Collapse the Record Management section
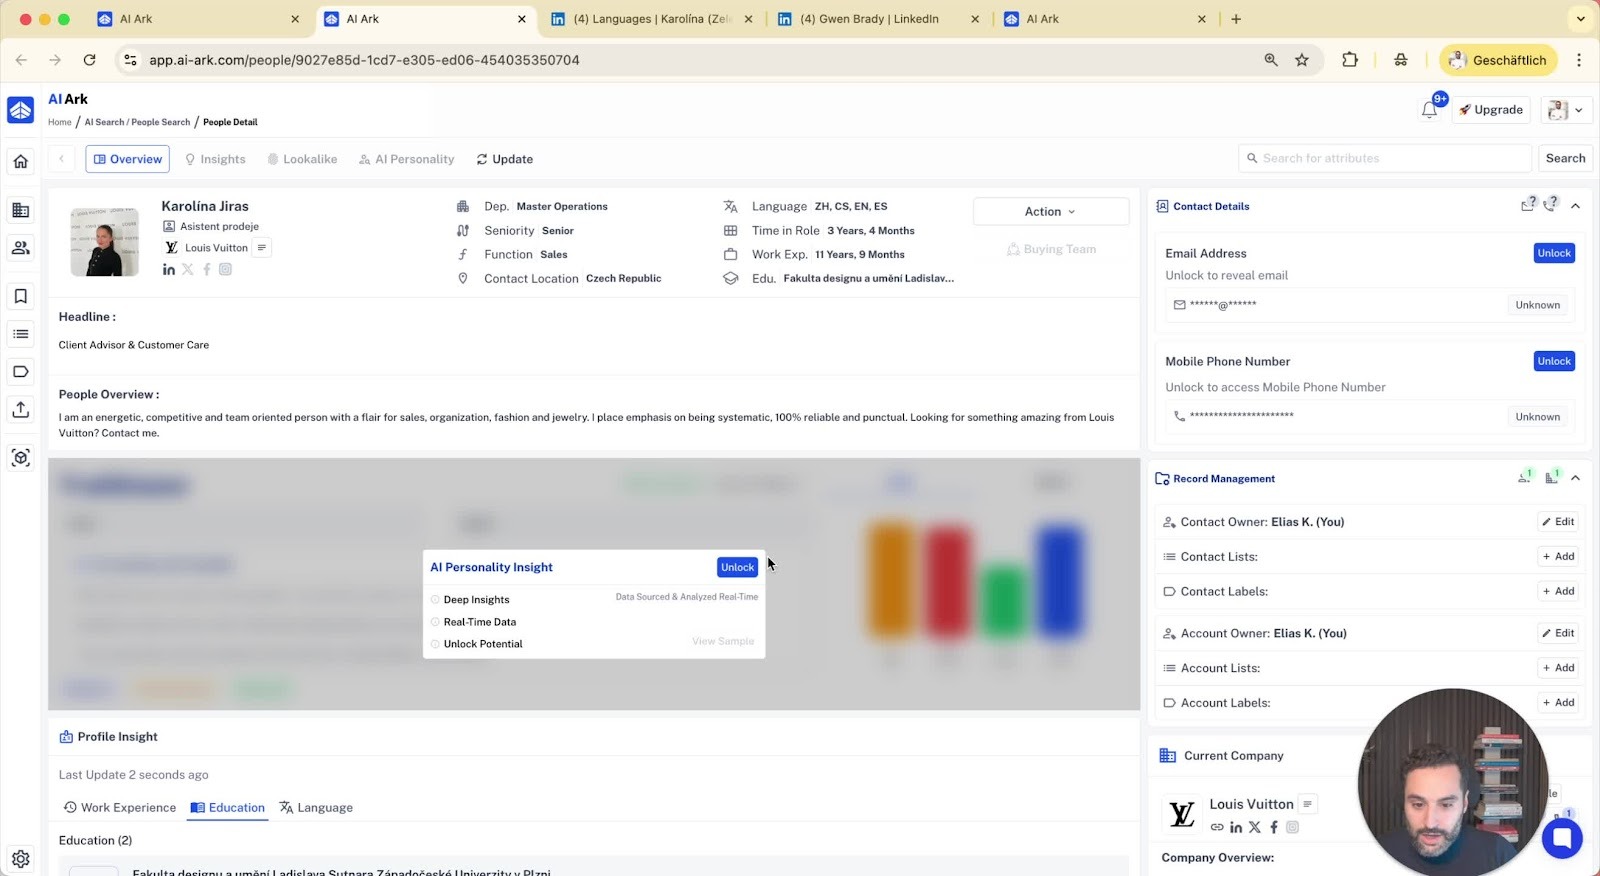The width and height of the screenshot is (1600, 876). [1575, 479]
